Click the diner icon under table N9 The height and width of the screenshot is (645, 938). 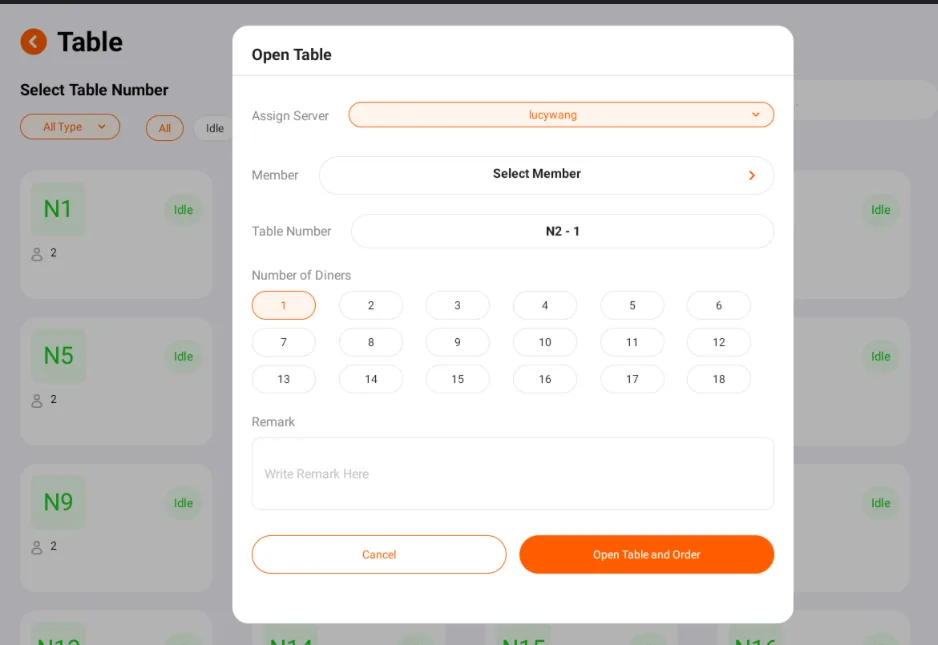pyautogui.click(x=36, y=547)
